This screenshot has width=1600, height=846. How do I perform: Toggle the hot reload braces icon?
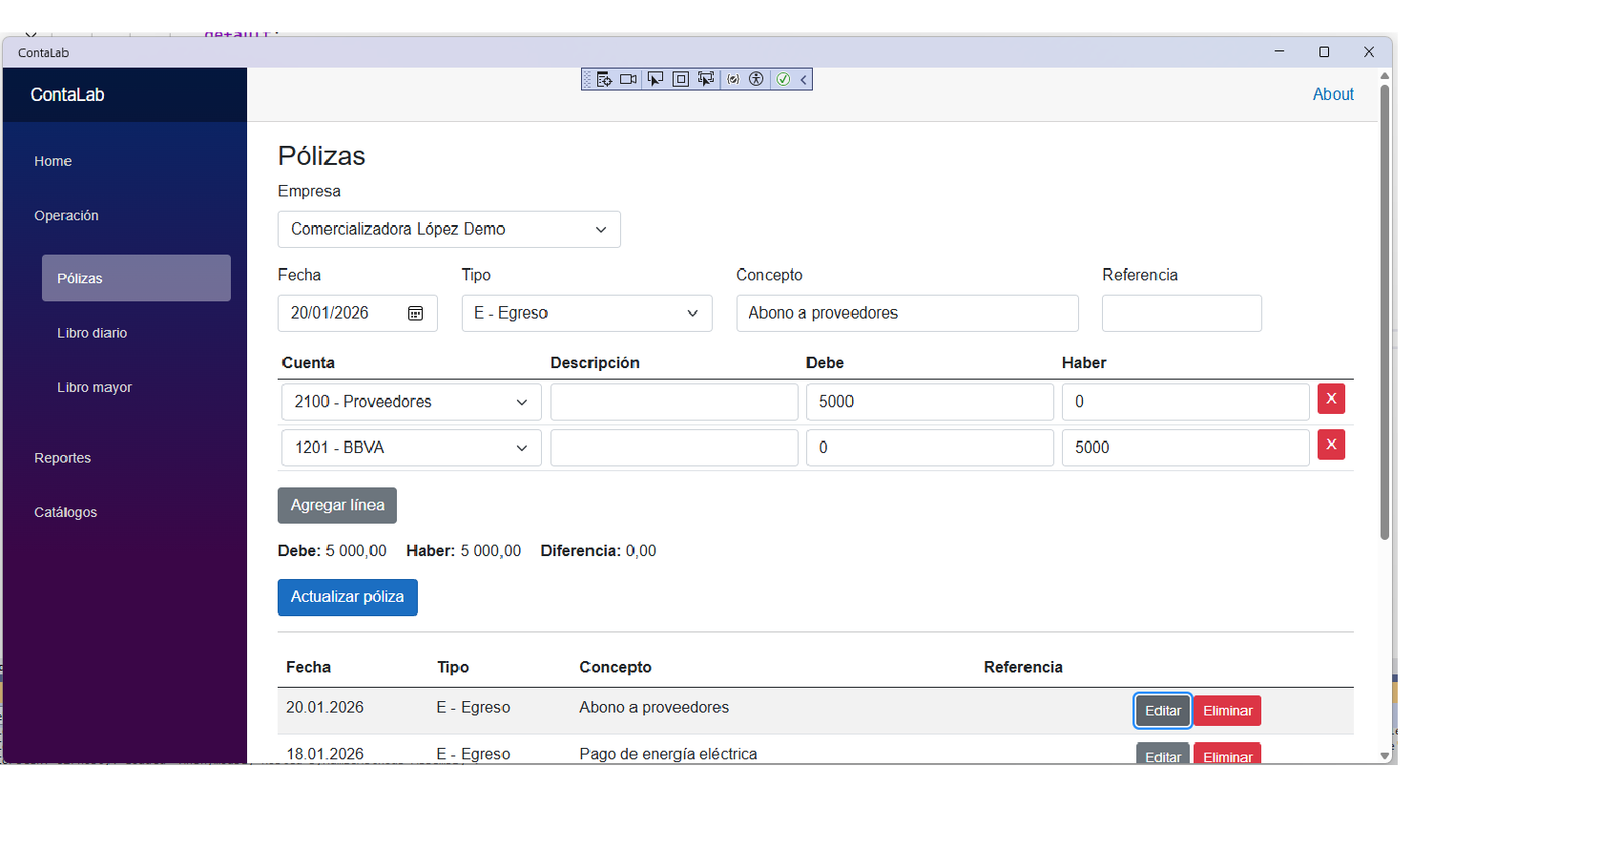(733, 79)
